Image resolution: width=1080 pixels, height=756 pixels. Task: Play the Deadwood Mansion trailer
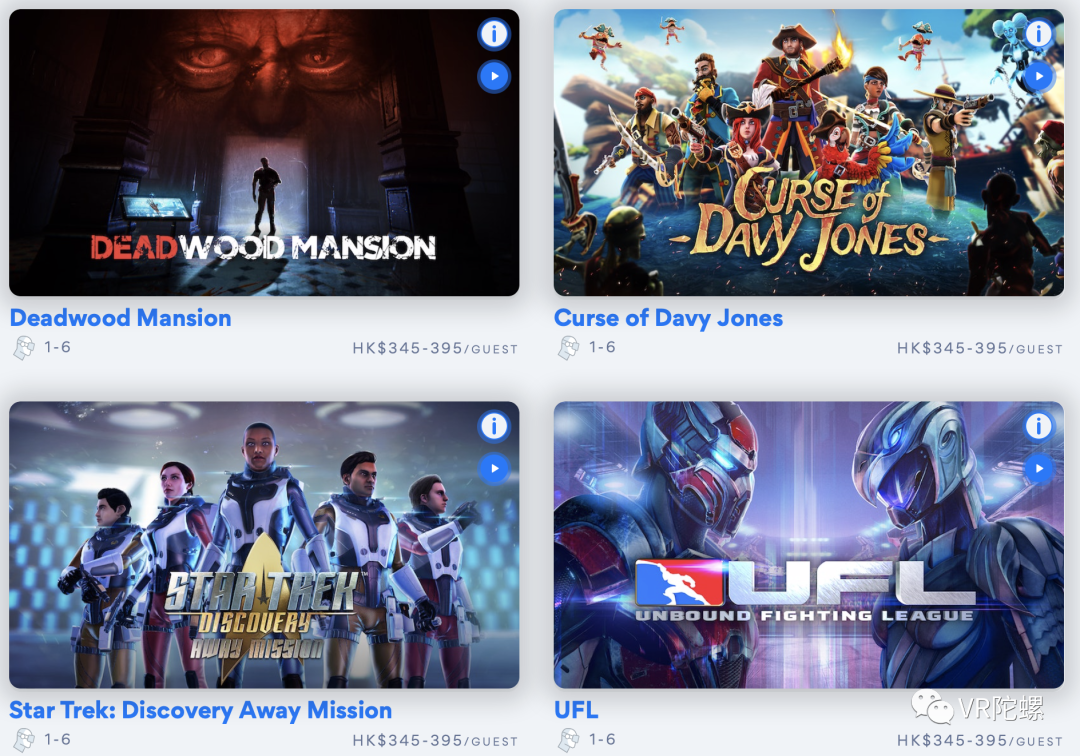point(494,76)
